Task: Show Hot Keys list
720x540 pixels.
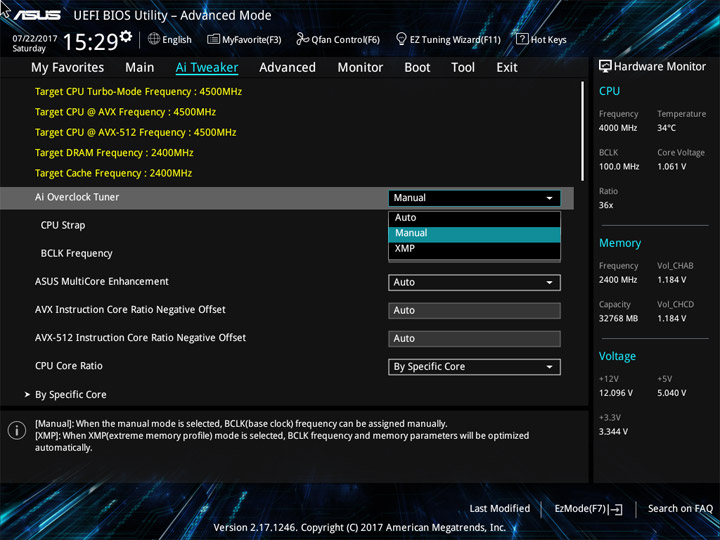Action: (548, 40)
